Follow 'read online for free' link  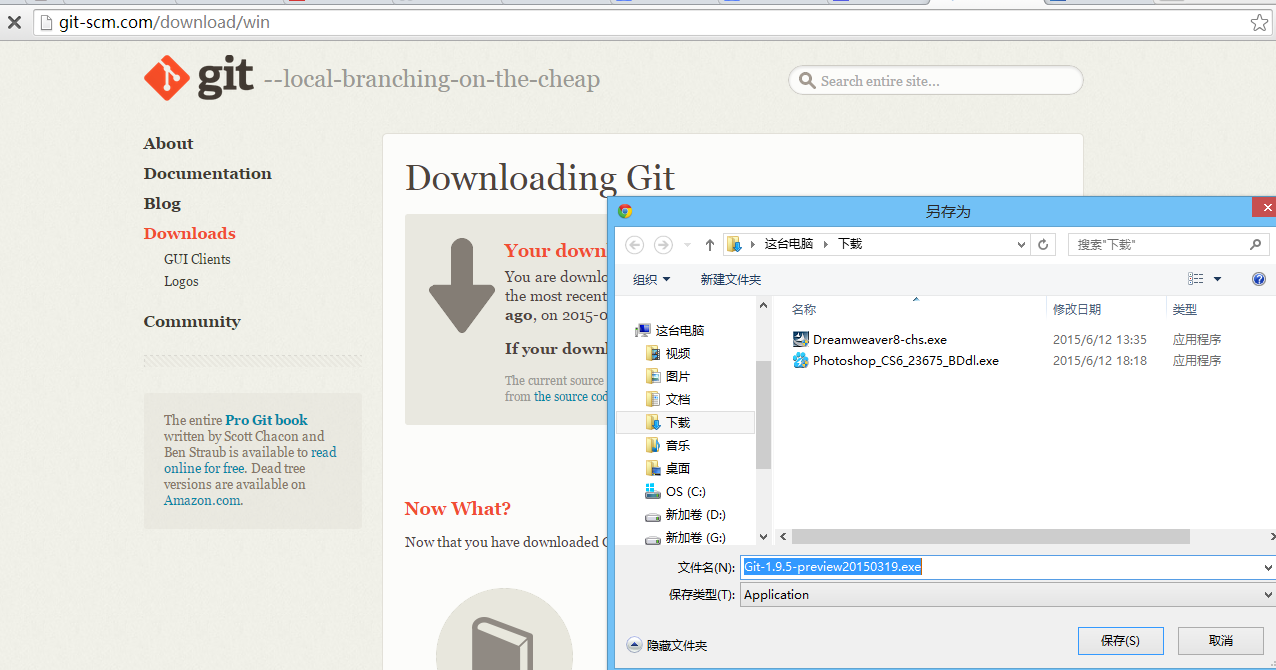coord(250,460)
